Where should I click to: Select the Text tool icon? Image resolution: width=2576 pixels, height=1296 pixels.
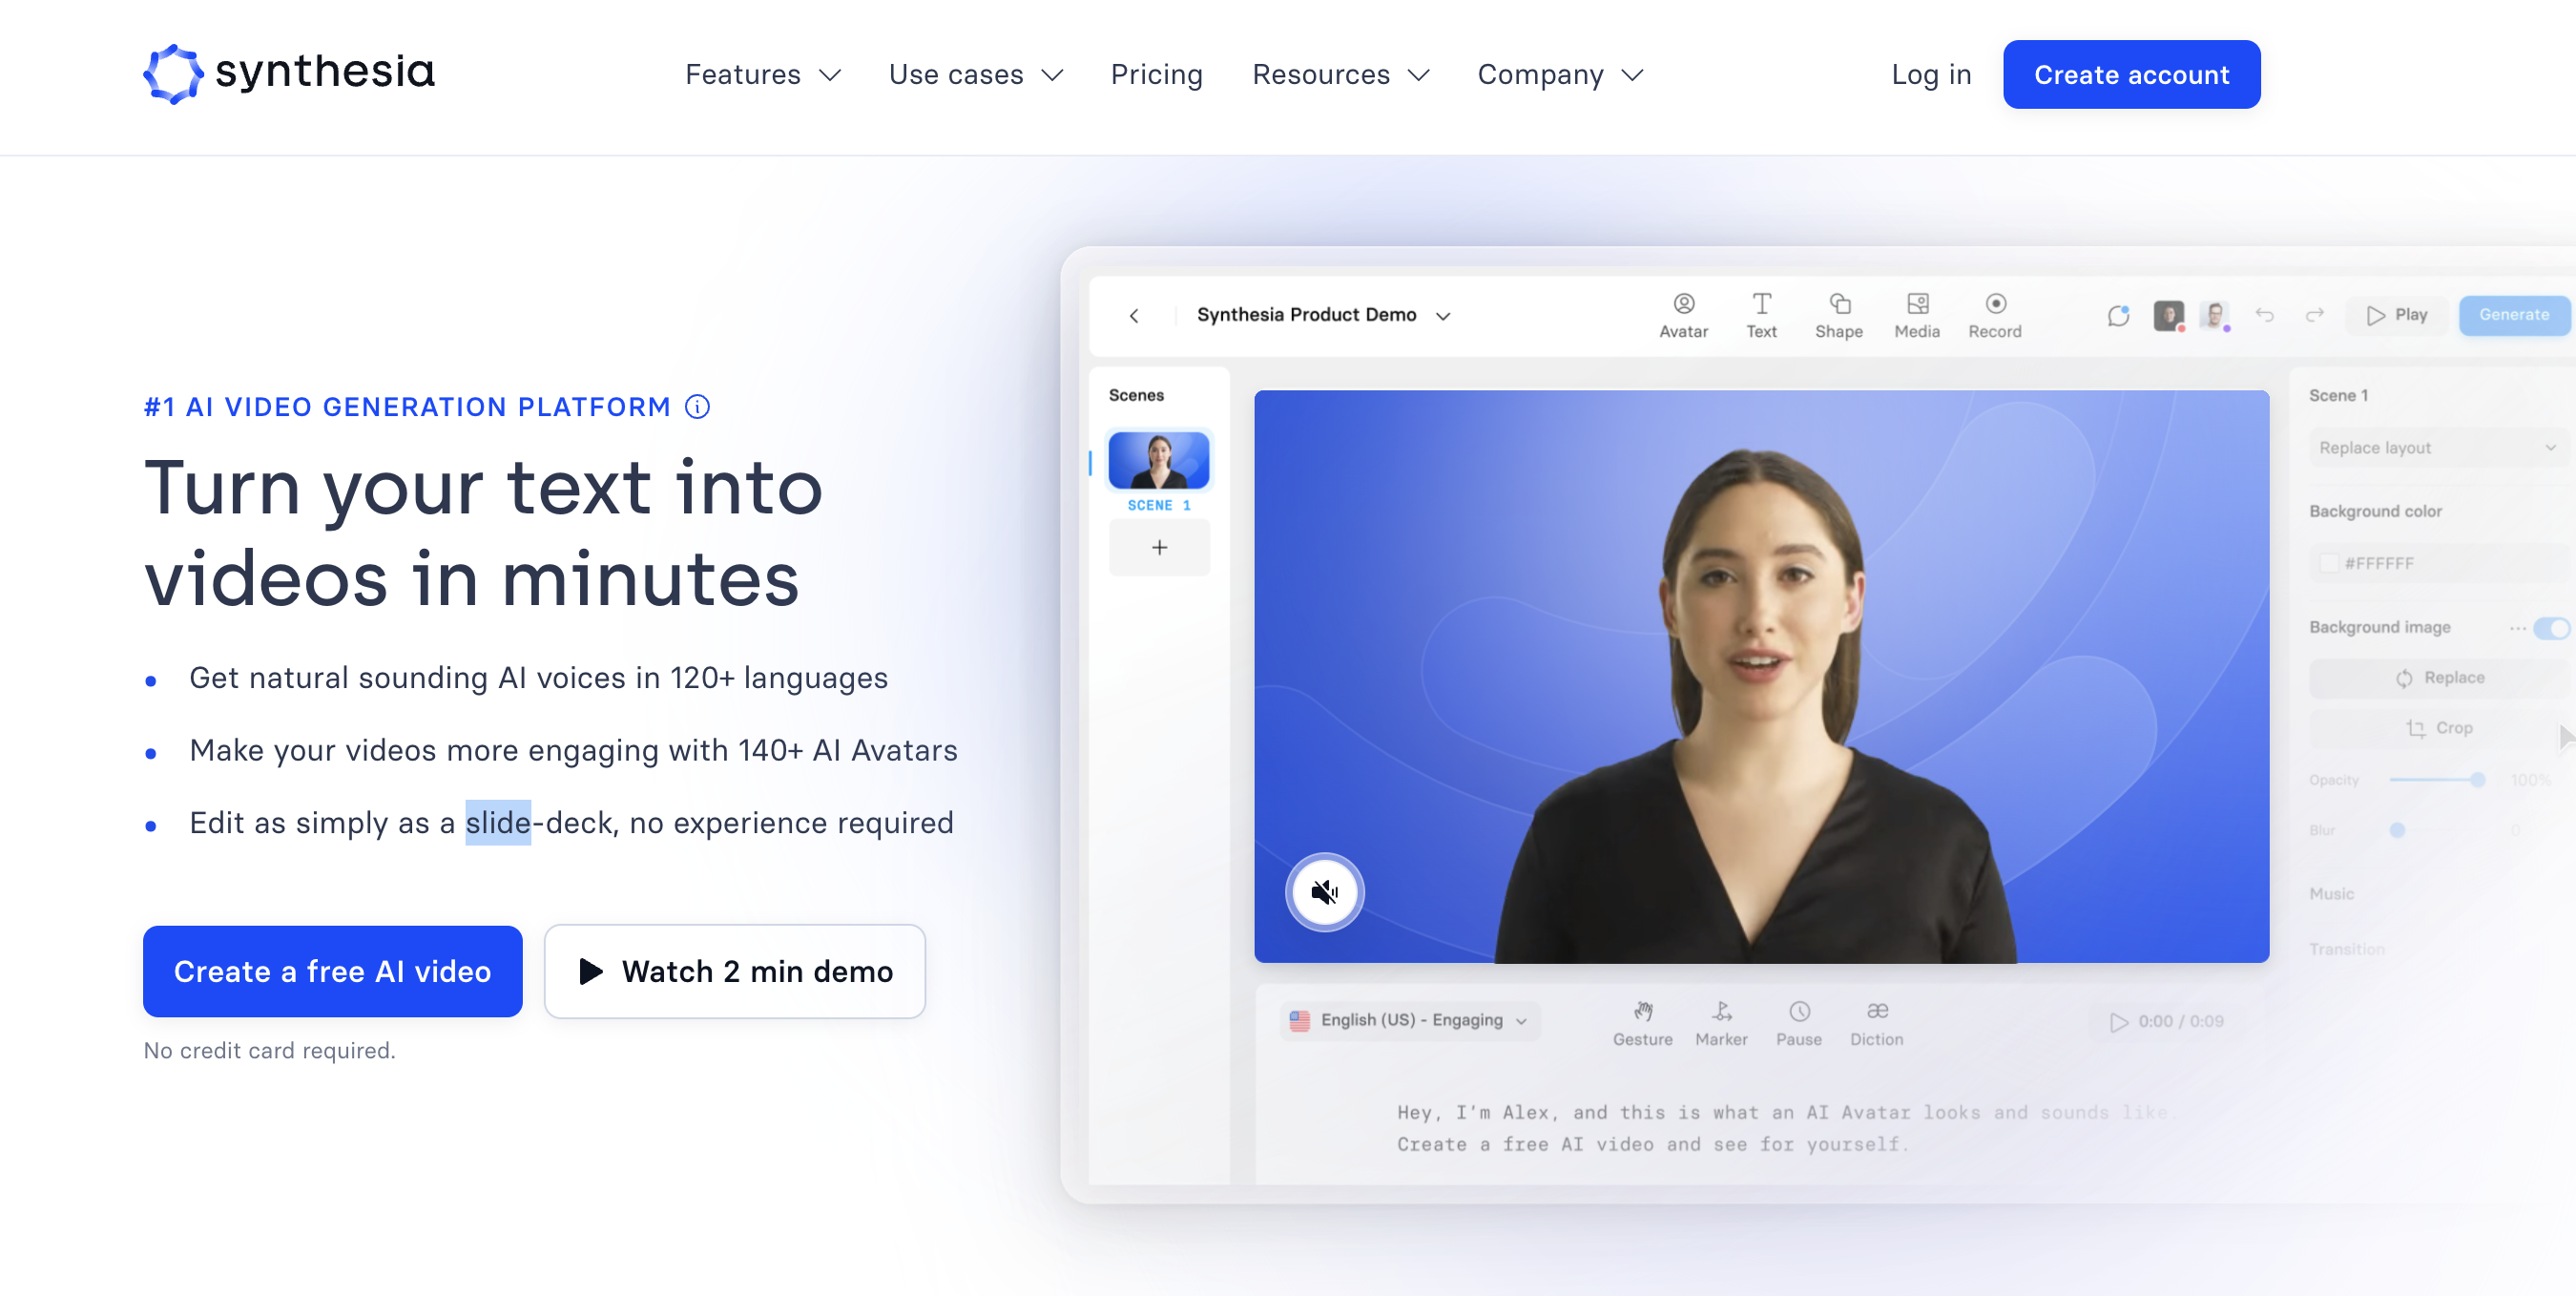pyautogui.click(x=1761, y=304)
